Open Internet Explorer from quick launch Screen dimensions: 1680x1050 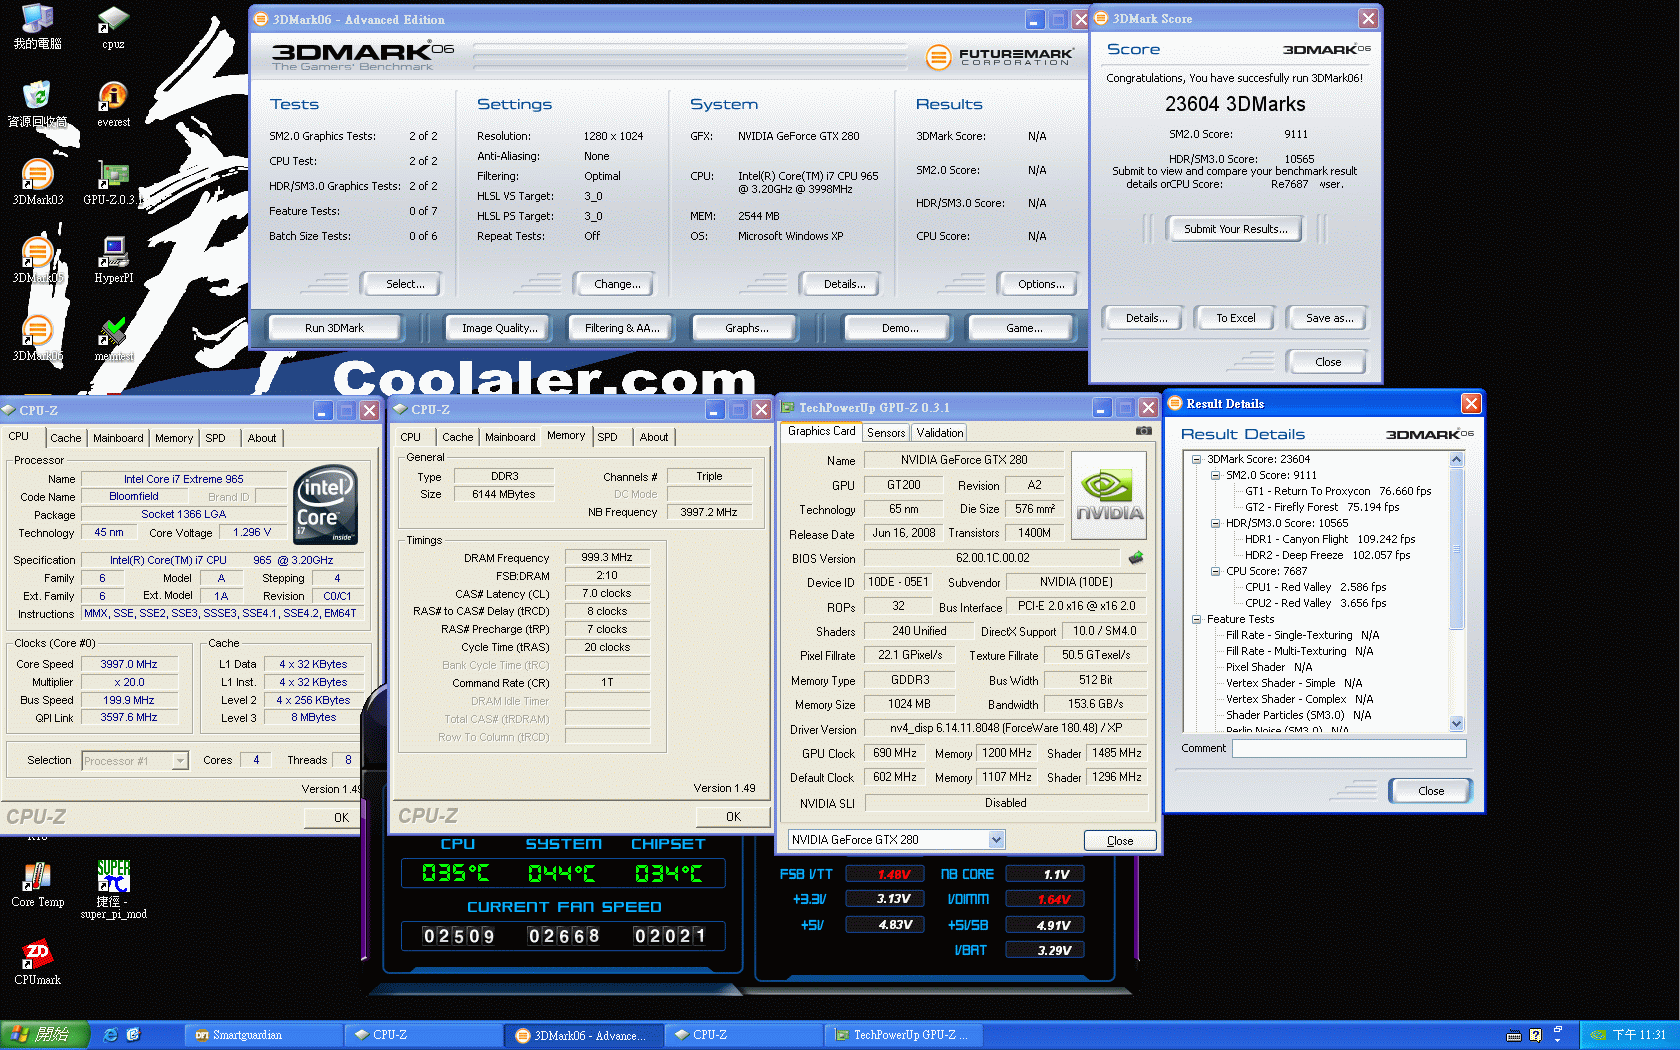111,1035
